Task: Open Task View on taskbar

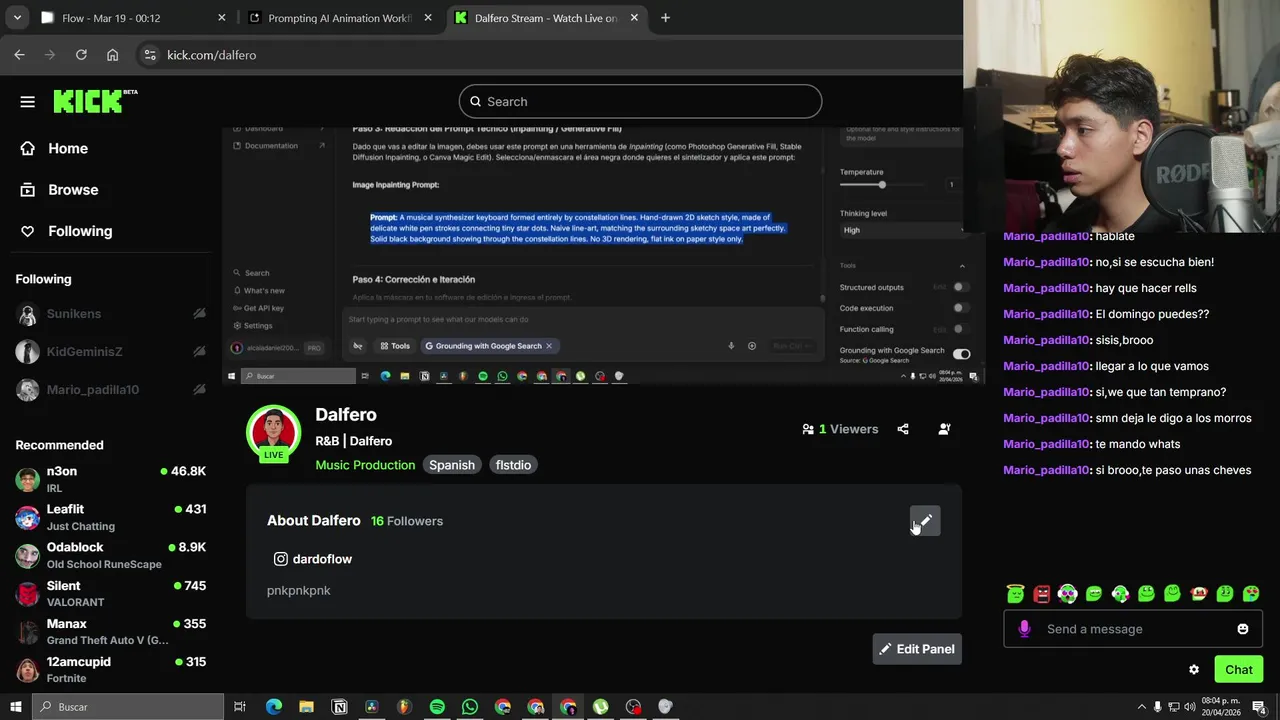Action: 240,707
